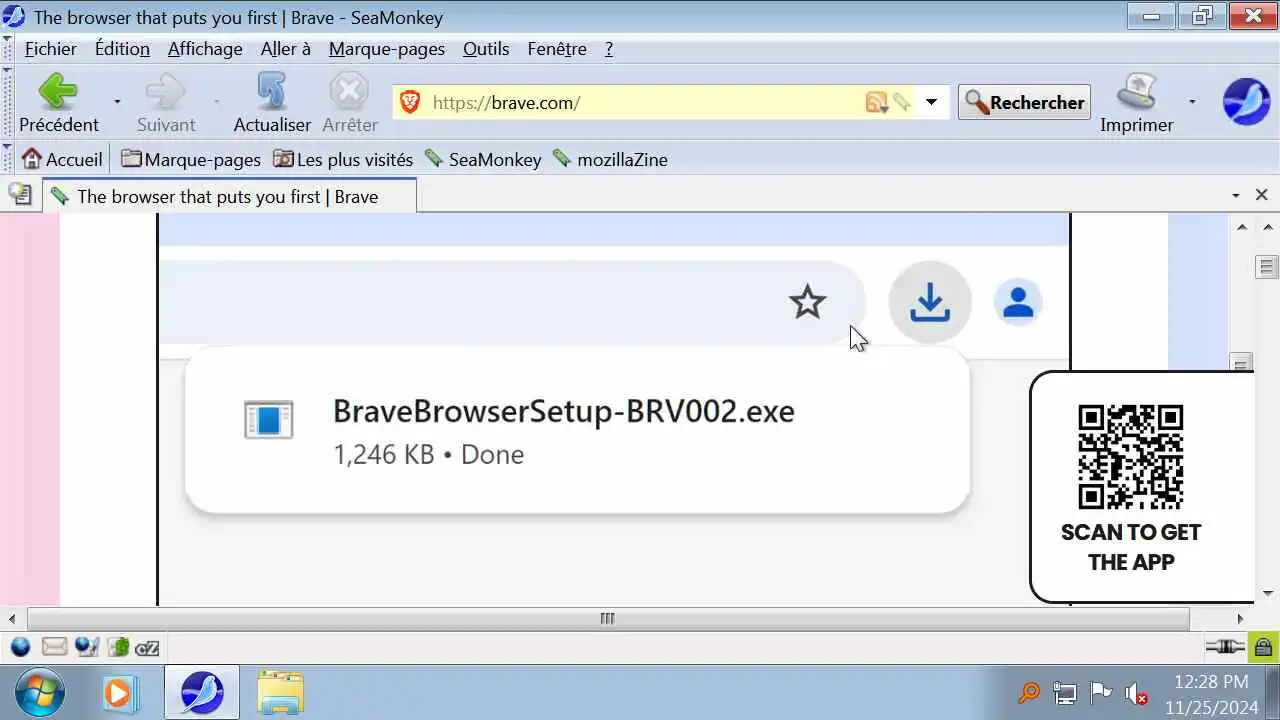Image resolution: width=1280 pixels, height=720 pixels.
Task: Open File Explorer from taskbar
Action: coord(280,693)
